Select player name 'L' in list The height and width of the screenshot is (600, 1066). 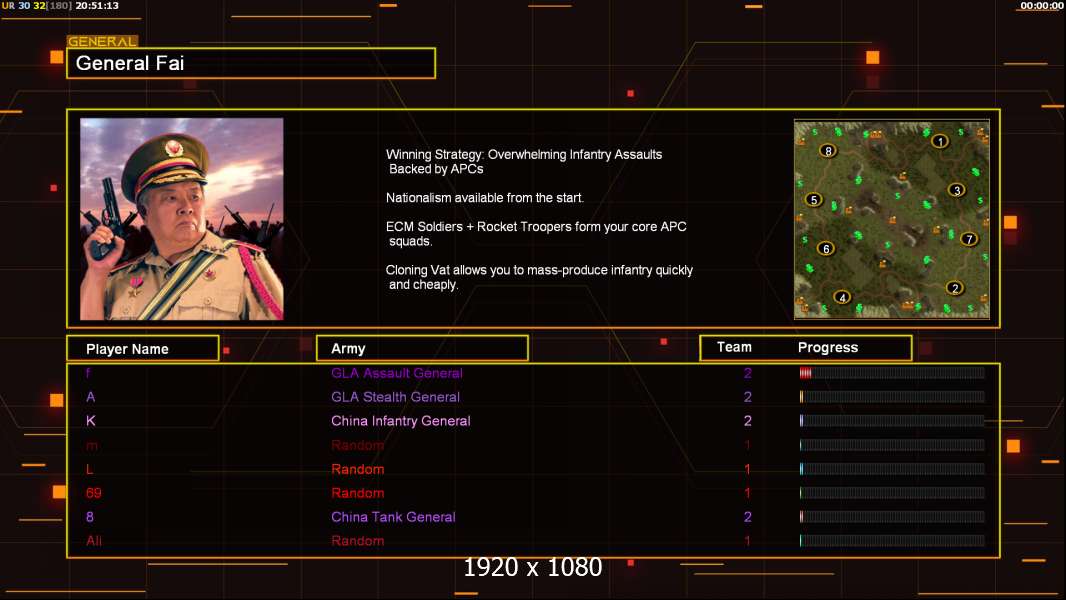(89, 469)
